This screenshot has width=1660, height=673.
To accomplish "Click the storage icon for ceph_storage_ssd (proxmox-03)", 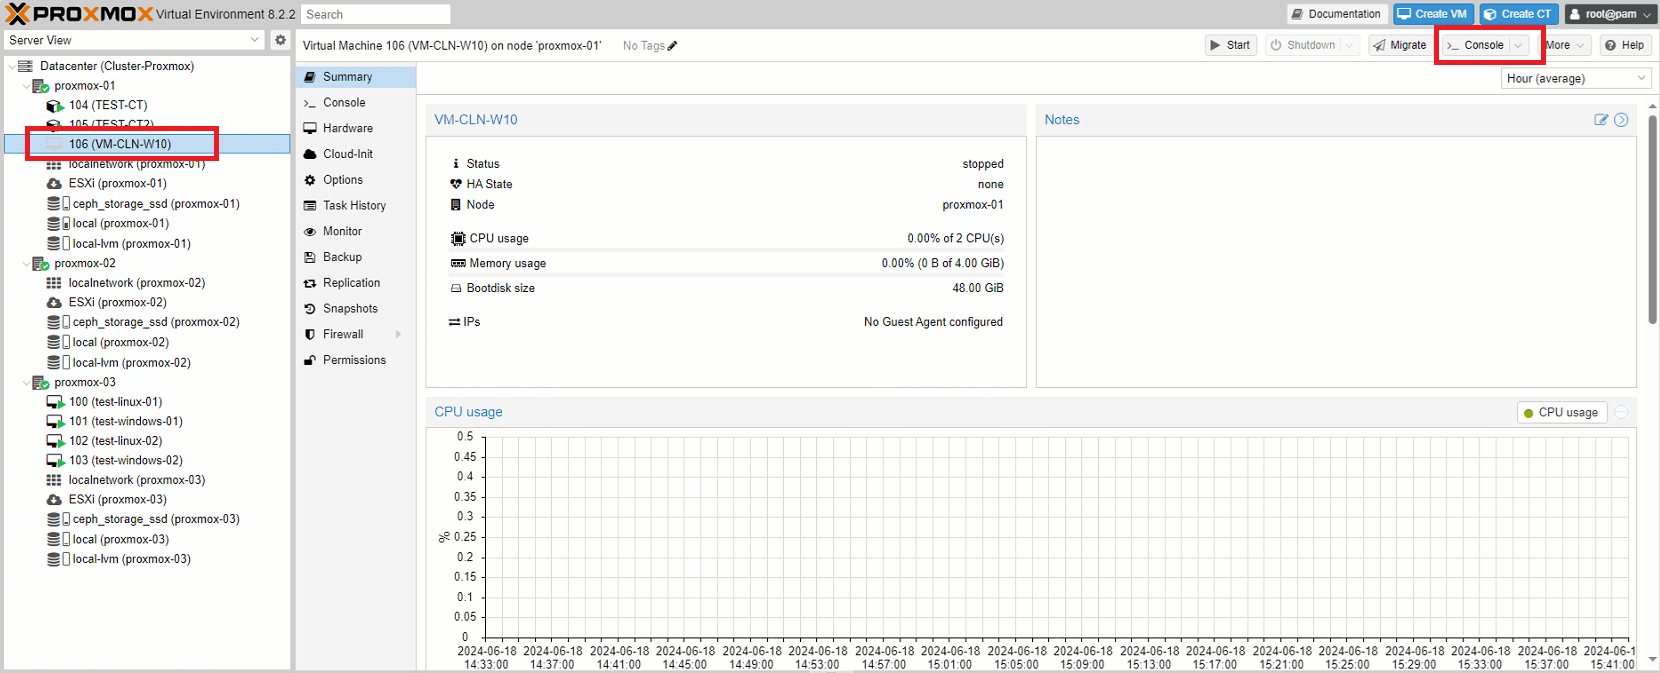I will [58, 520].
